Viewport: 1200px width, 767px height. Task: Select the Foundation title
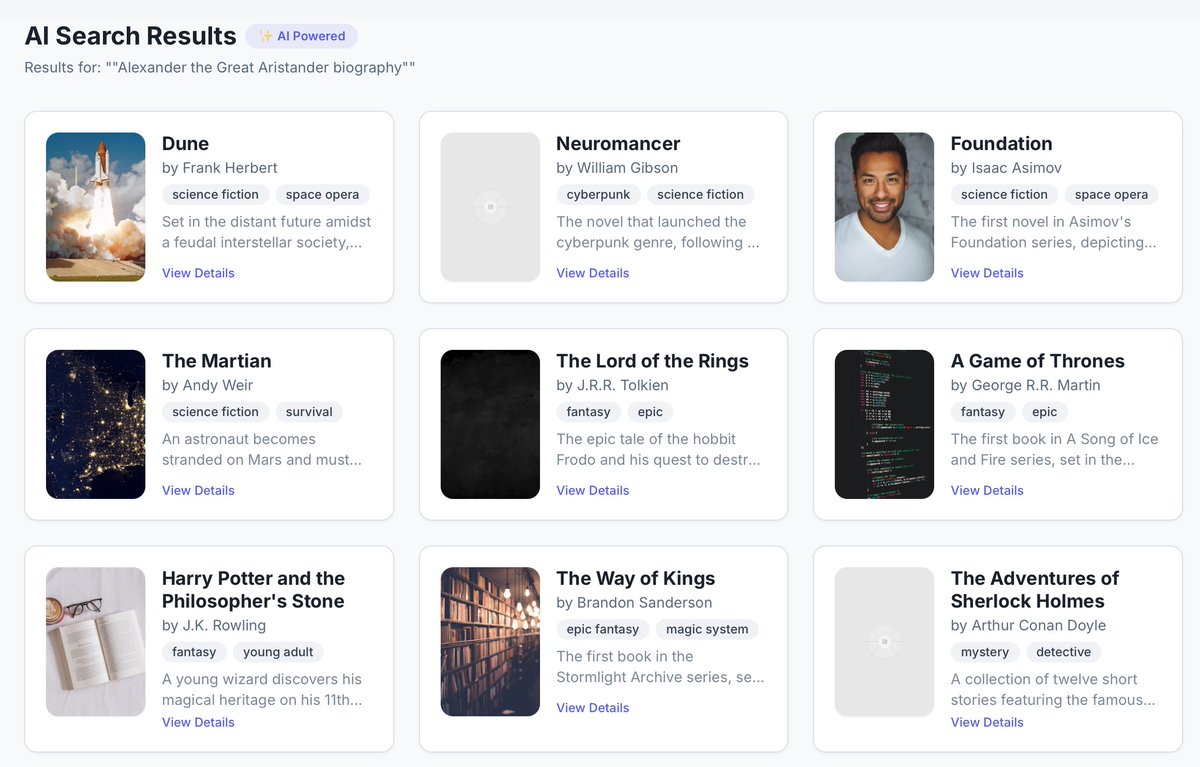click(x=1001, y=144)
